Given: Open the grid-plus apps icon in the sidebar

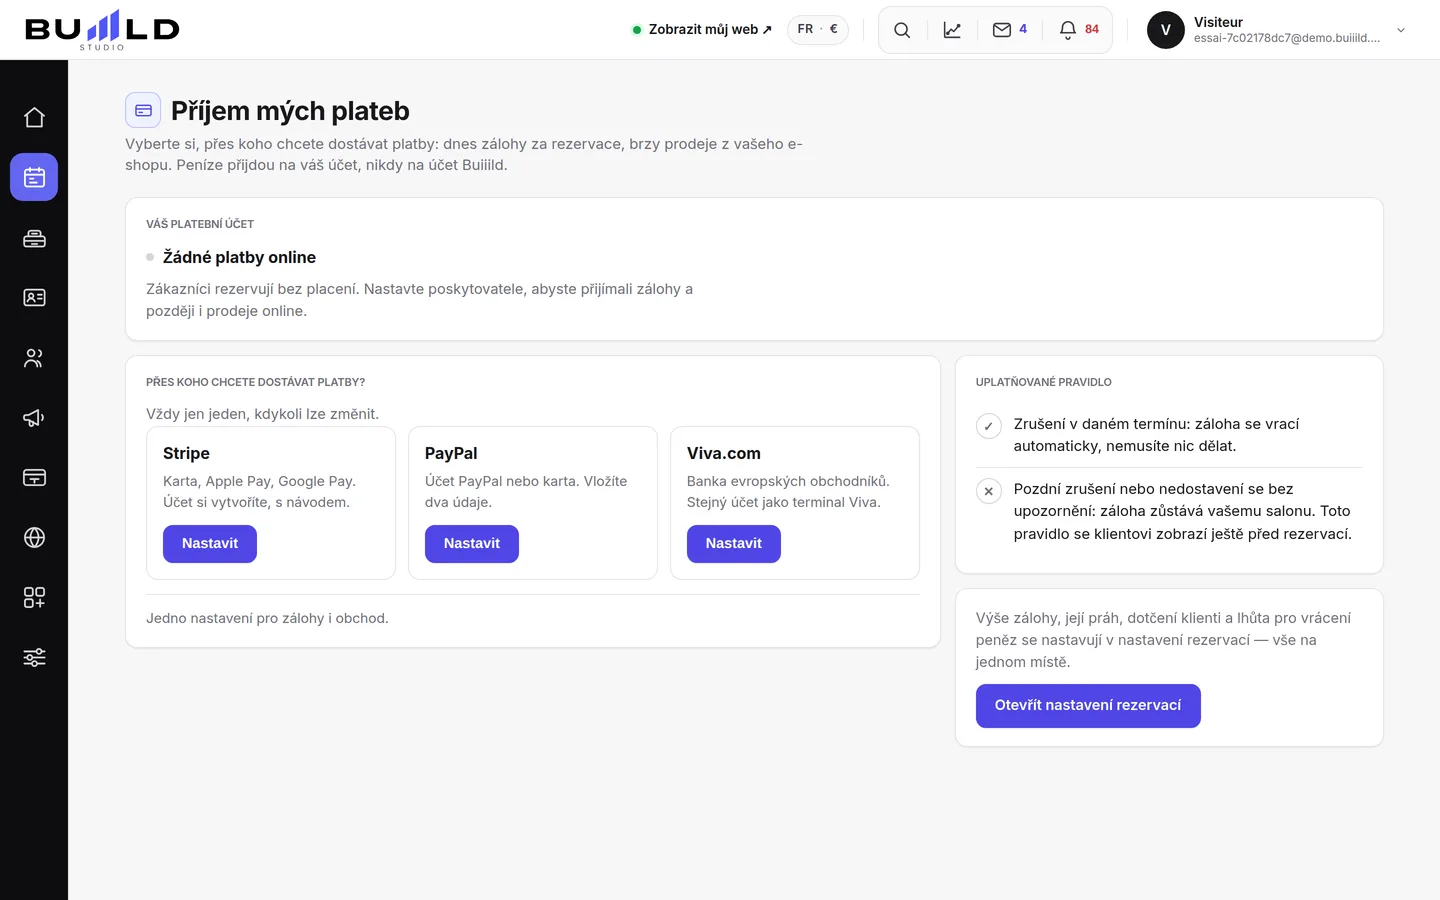Looking at the screenshot, I should (x=34, y=598).
